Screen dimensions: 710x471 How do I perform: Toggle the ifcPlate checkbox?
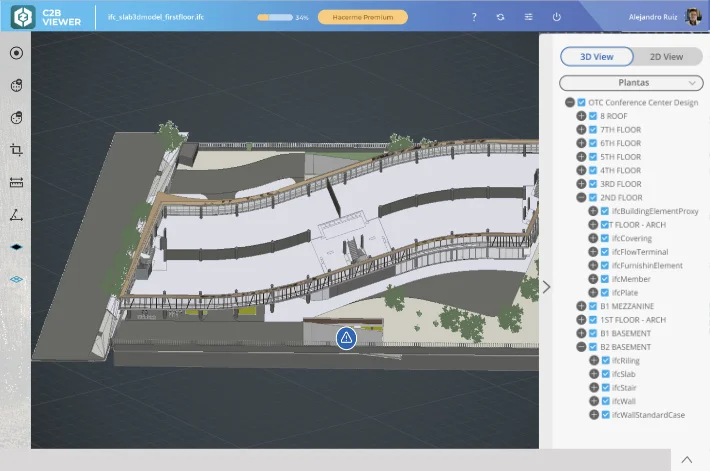pyautogui.click(x=605, y=293)
